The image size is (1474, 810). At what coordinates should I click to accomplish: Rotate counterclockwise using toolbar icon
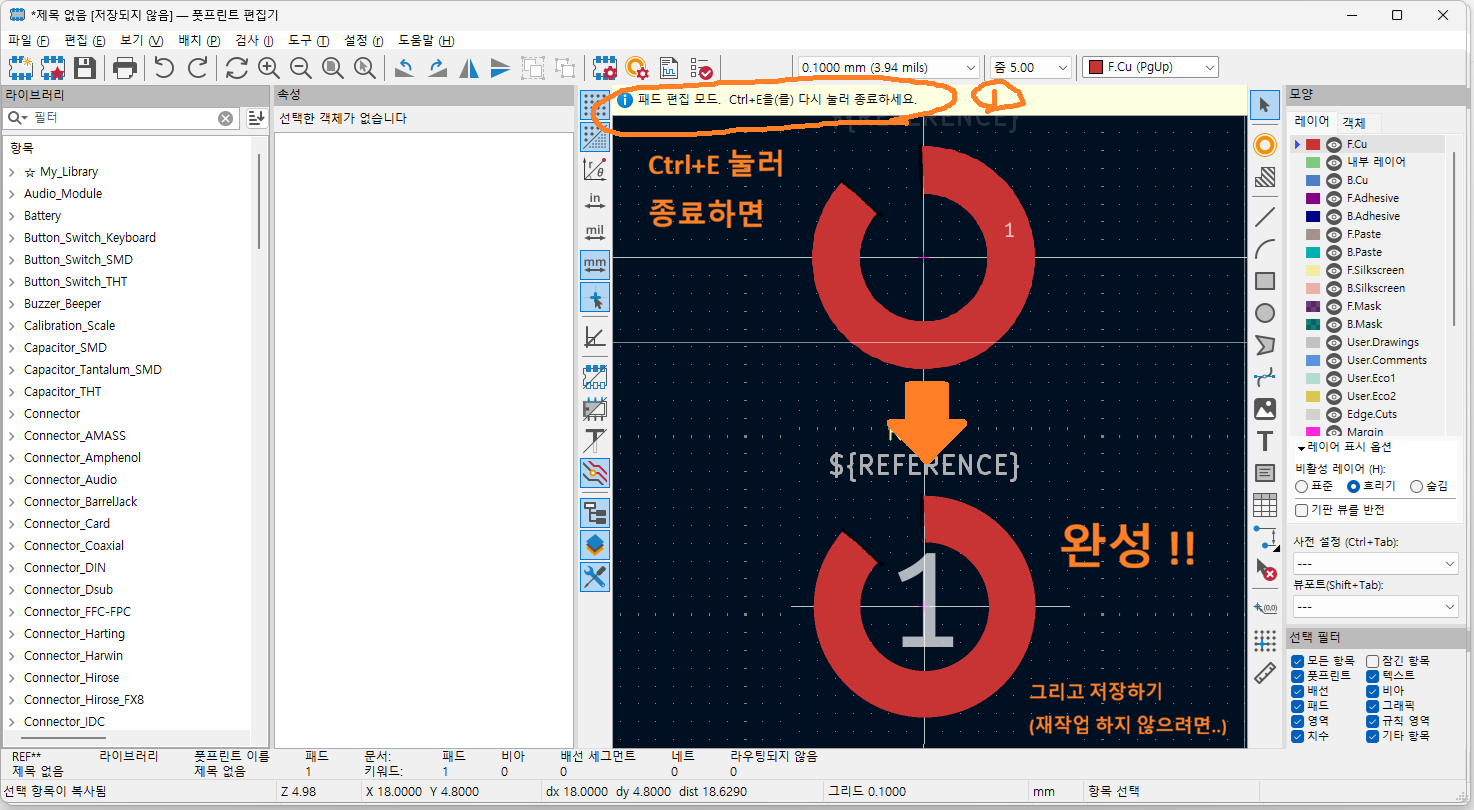coord(405,68)
